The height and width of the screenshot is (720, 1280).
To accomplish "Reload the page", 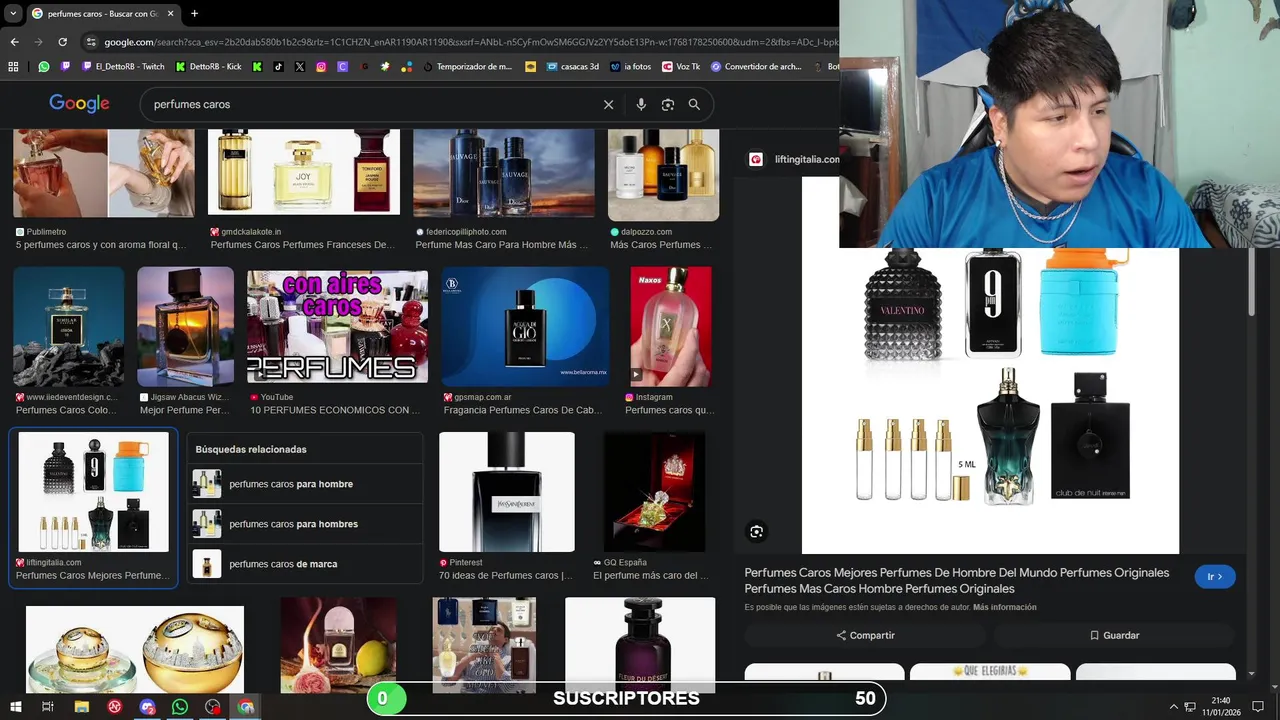I will click(x=62, y=42).
